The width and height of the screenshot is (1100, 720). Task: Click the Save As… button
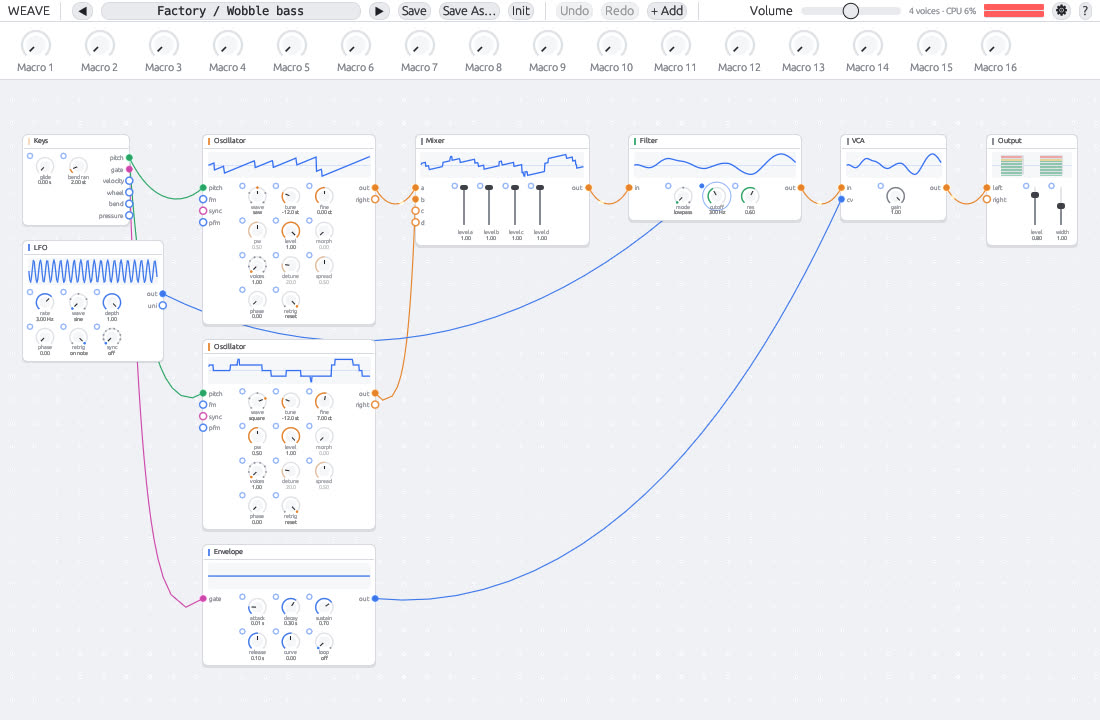pos(469,11)
